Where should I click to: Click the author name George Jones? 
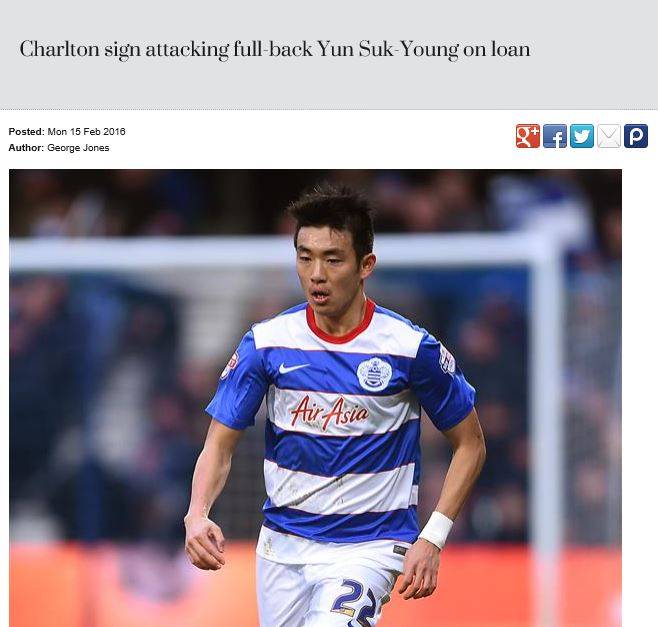78,148
